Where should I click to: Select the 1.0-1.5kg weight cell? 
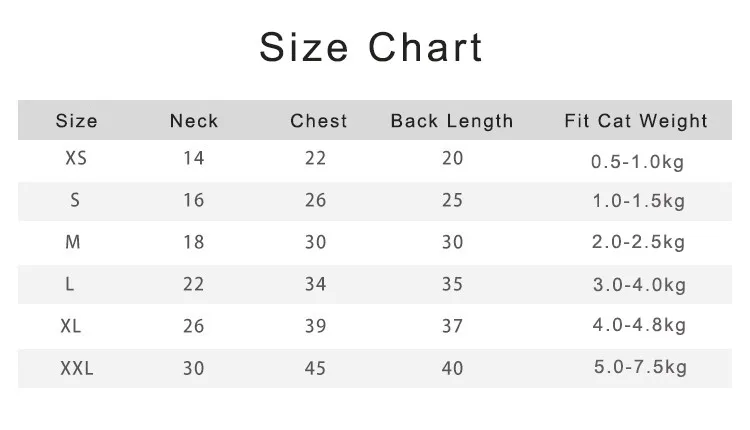(638, 202)
